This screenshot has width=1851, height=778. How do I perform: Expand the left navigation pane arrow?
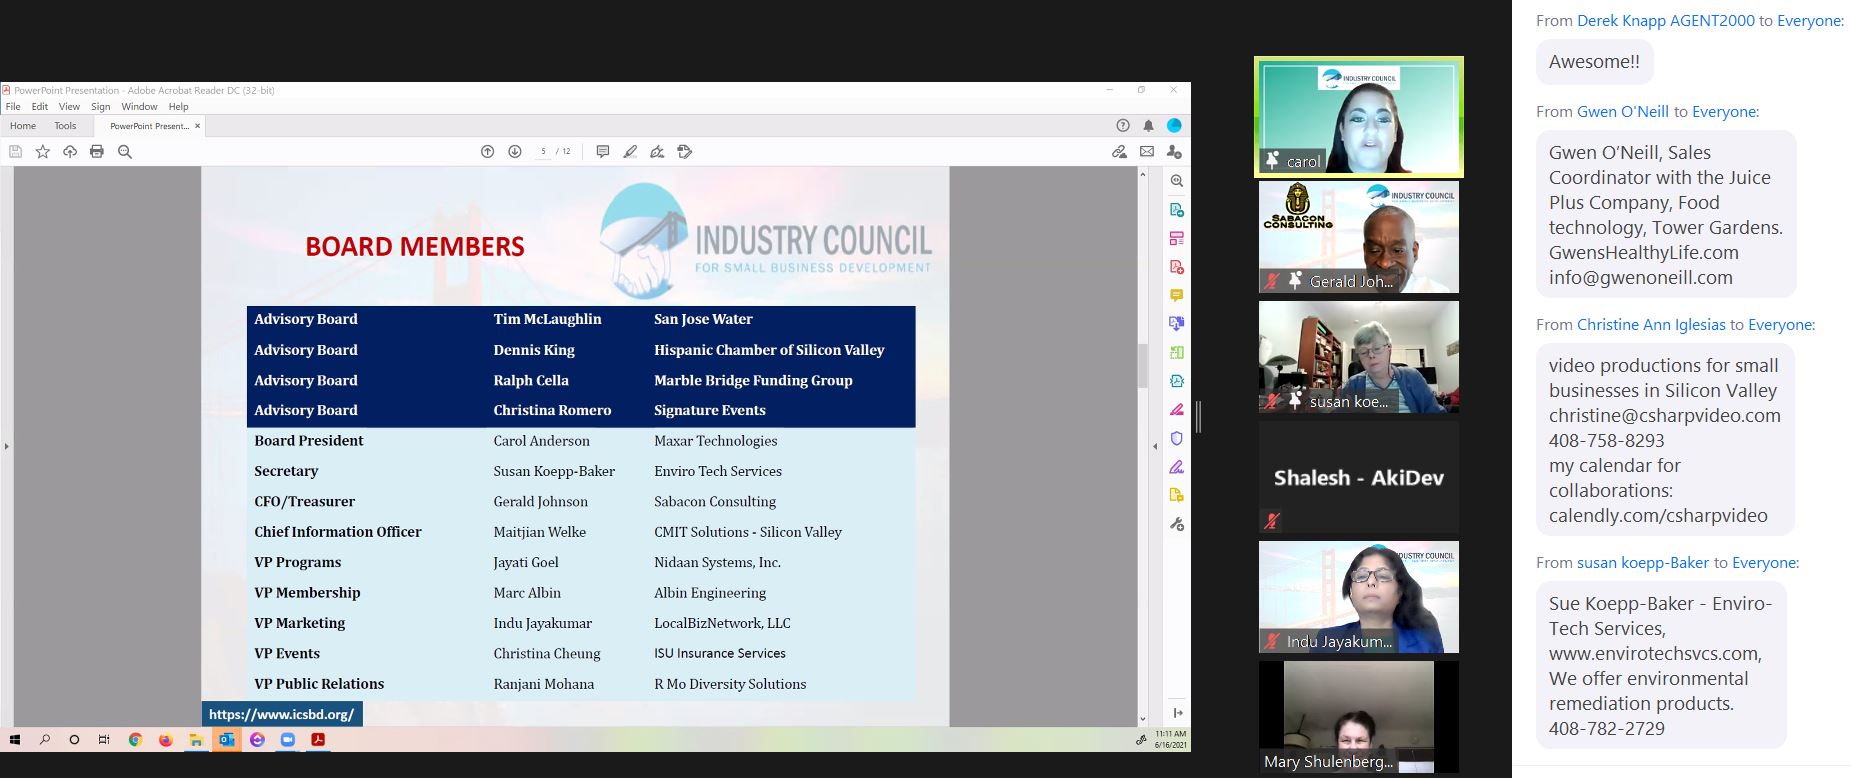(6, 446)
